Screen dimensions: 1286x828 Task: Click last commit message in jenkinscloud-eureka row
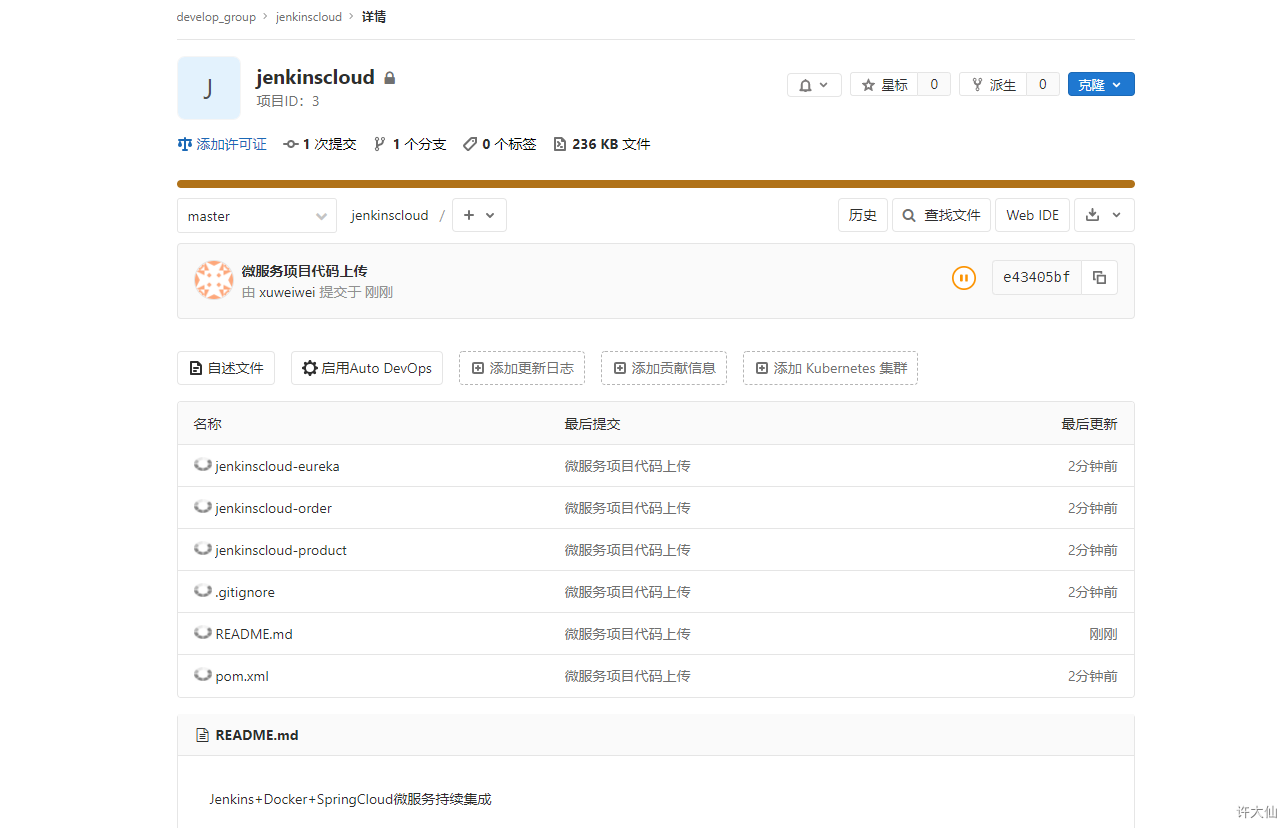627,466
